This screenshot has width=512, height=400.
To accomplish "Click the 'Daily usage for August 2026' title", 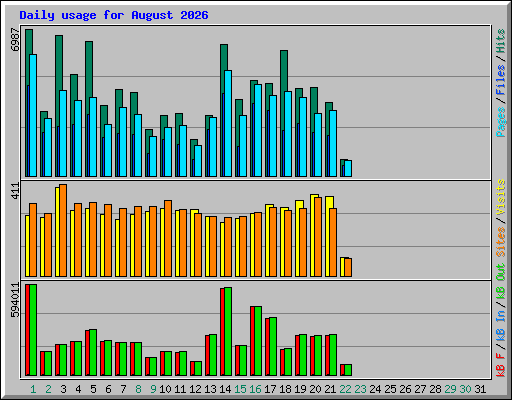I will 114,15.
